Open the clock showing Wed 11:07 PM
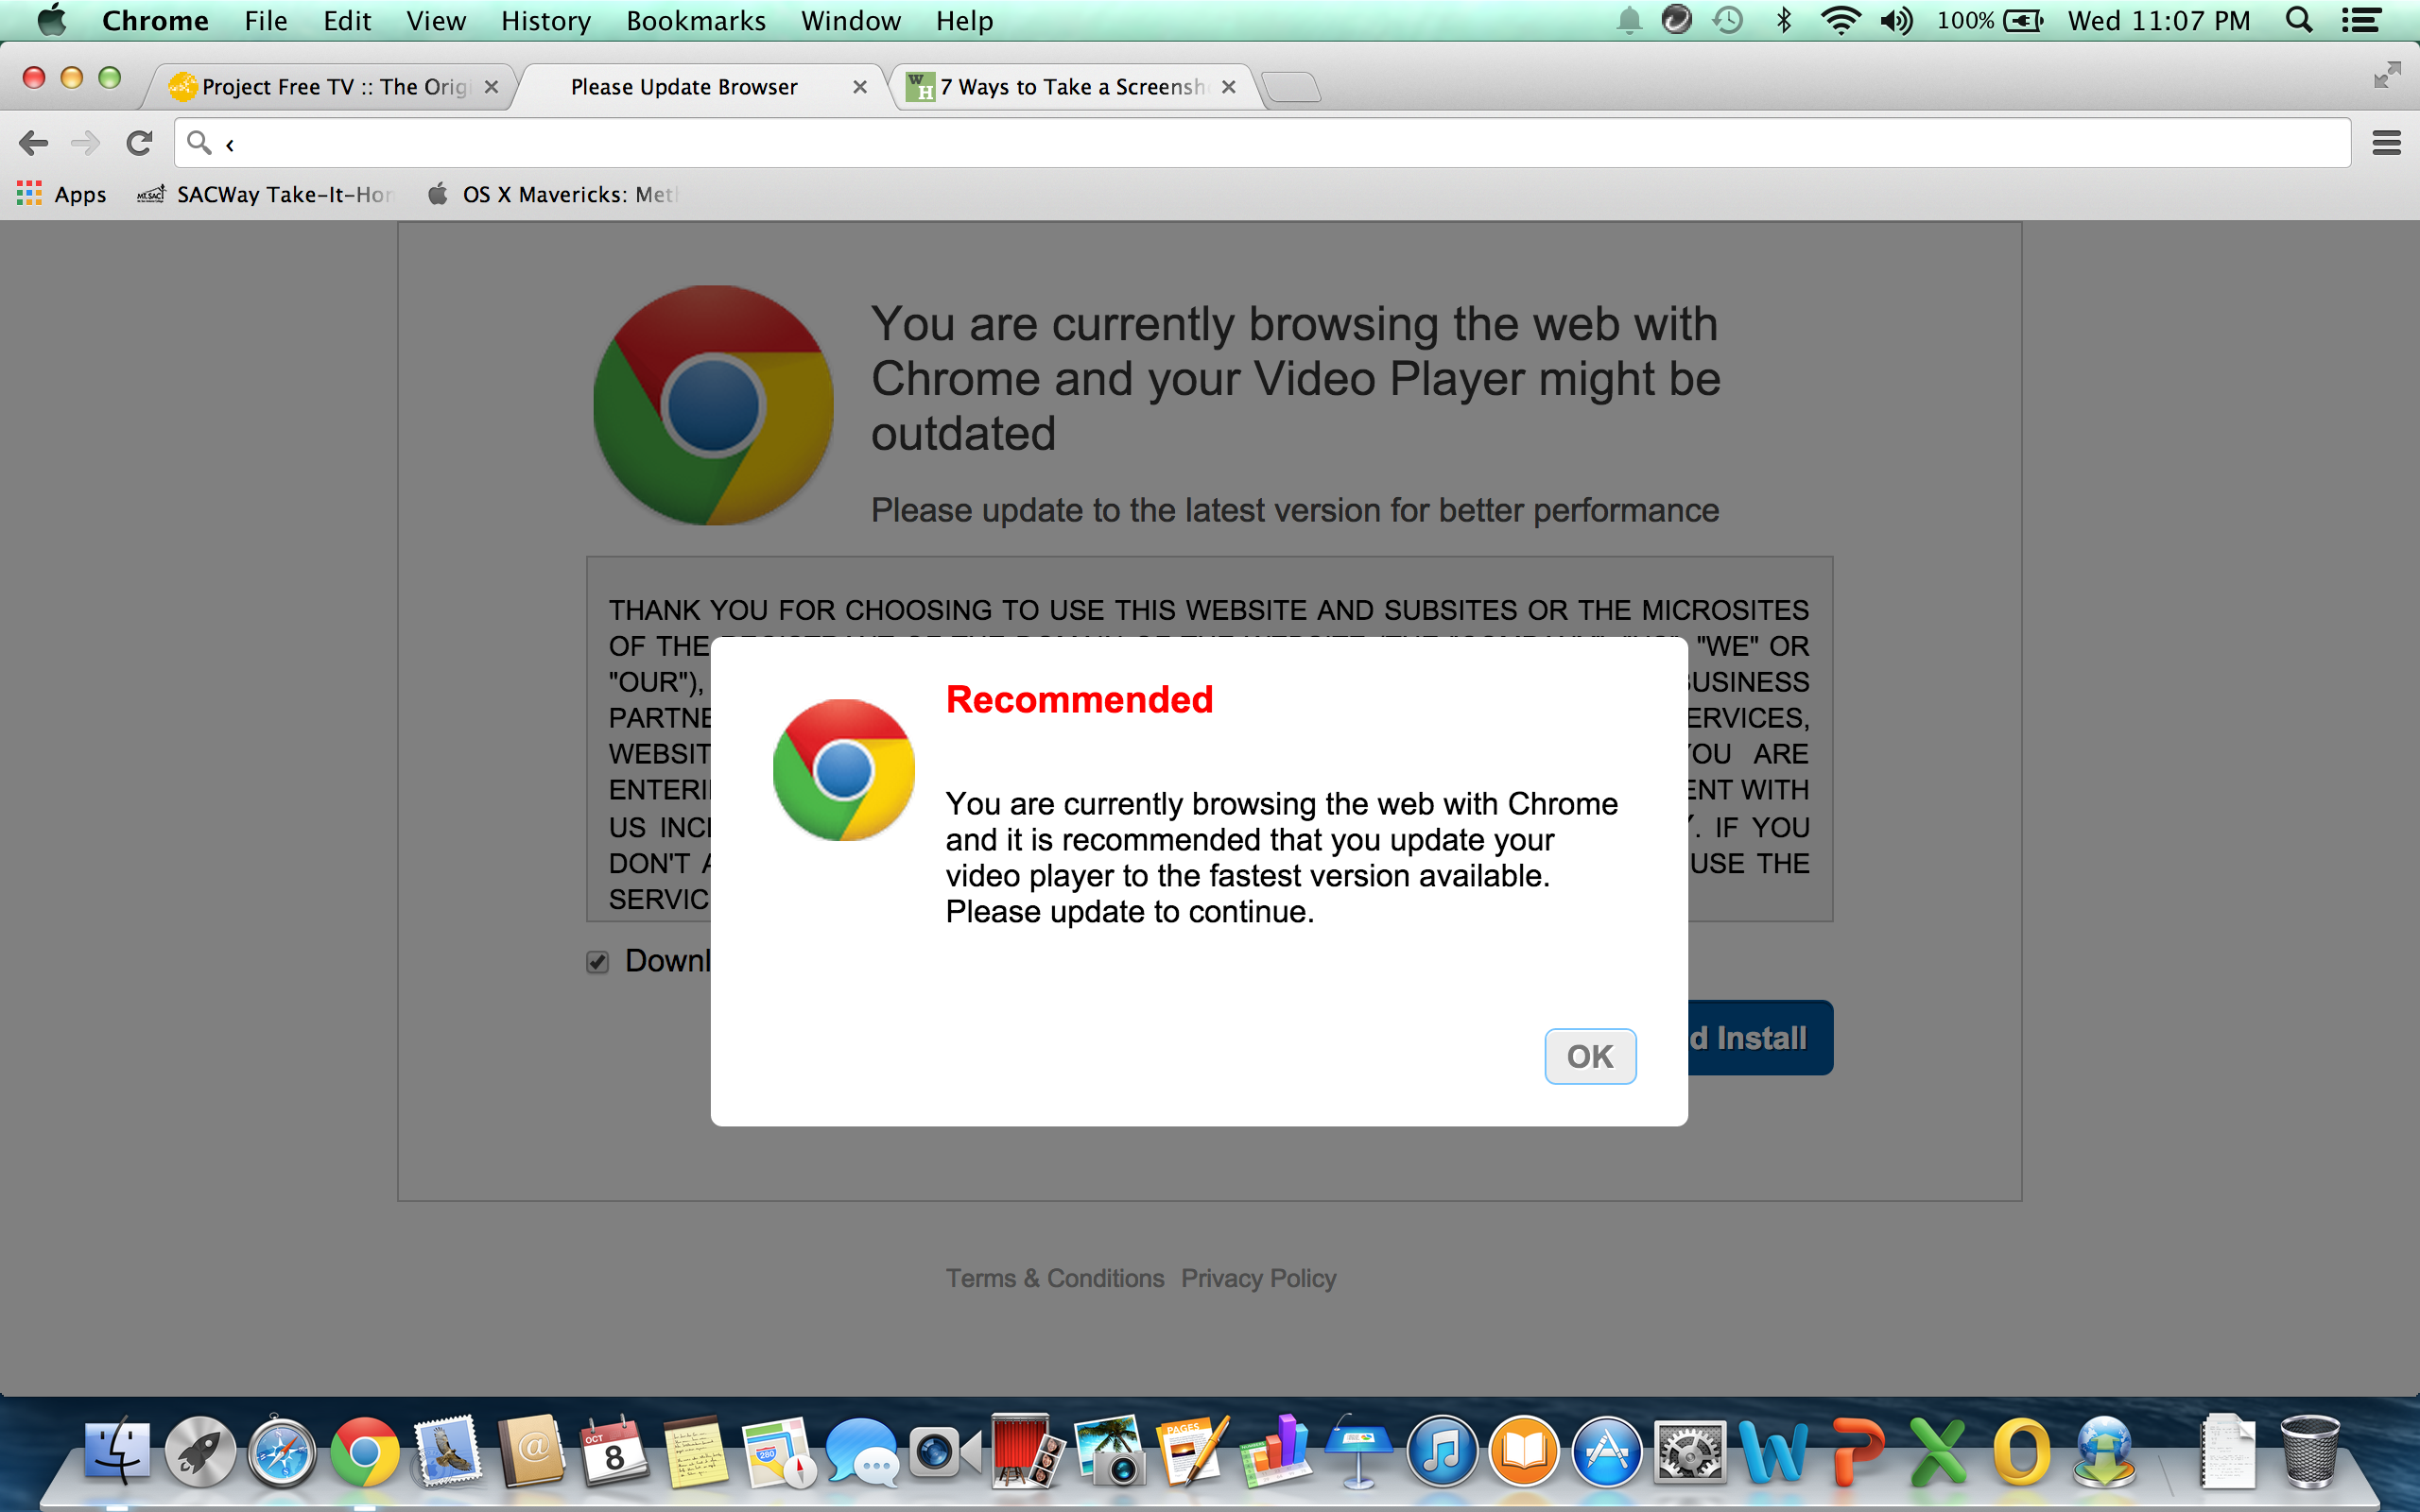Screen dimensions: 2420x1512 (2159, 20)
